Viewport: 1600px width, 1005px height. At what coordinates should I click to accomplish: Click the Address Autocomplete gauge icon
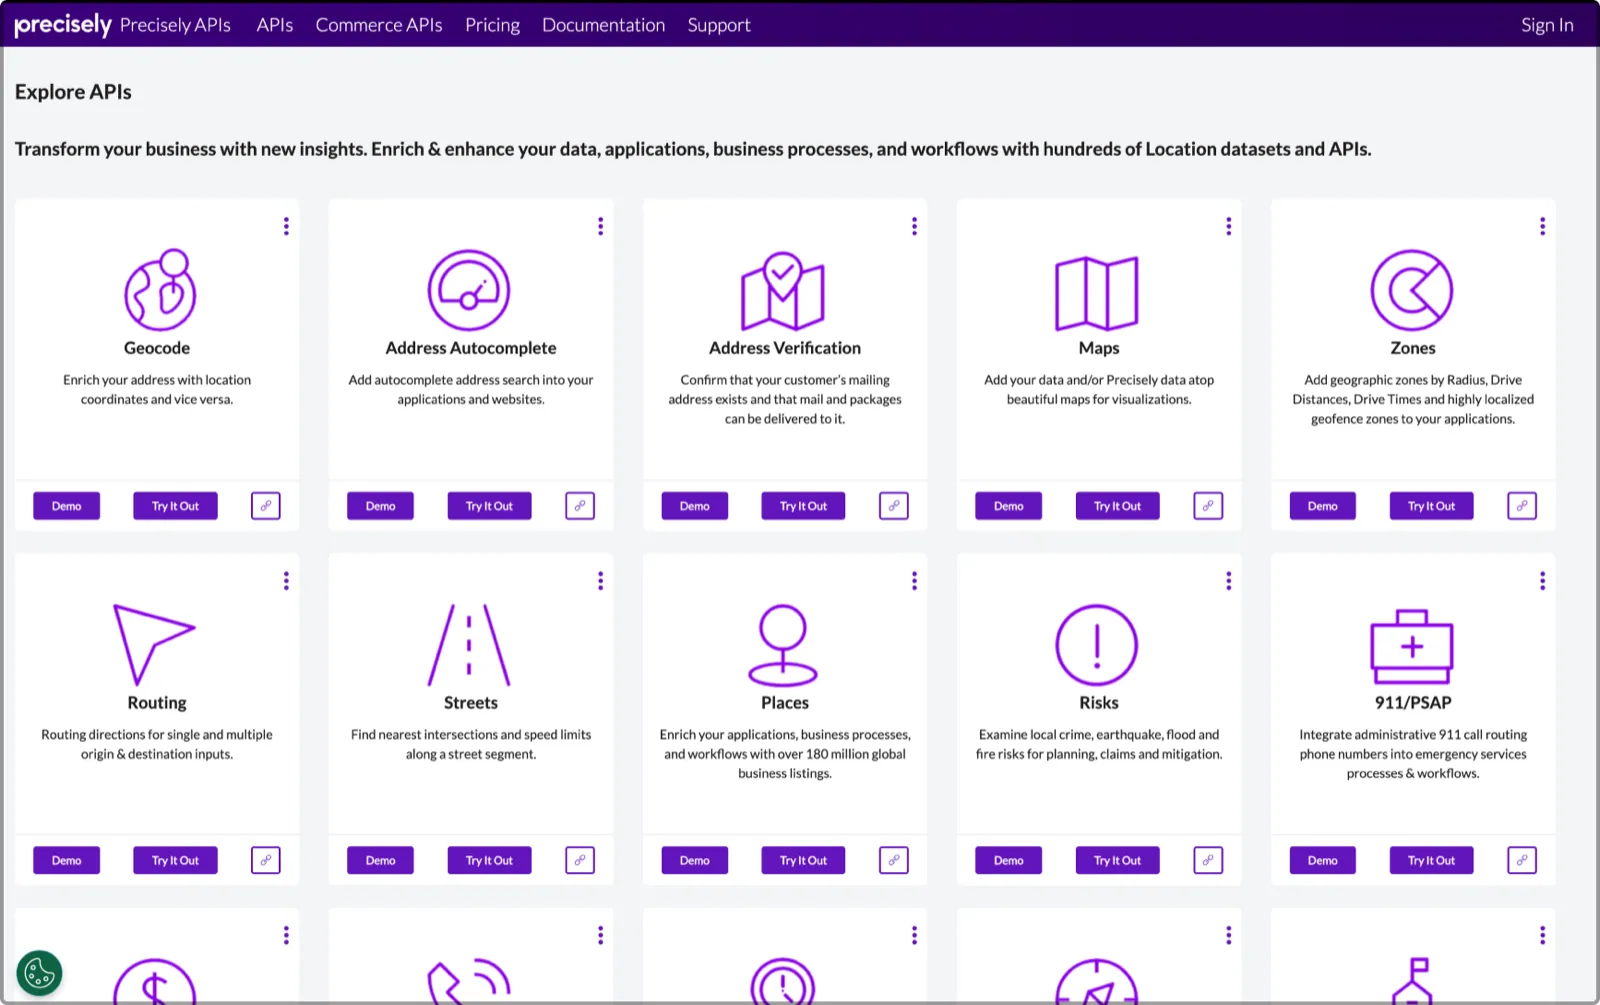(469, 290)
